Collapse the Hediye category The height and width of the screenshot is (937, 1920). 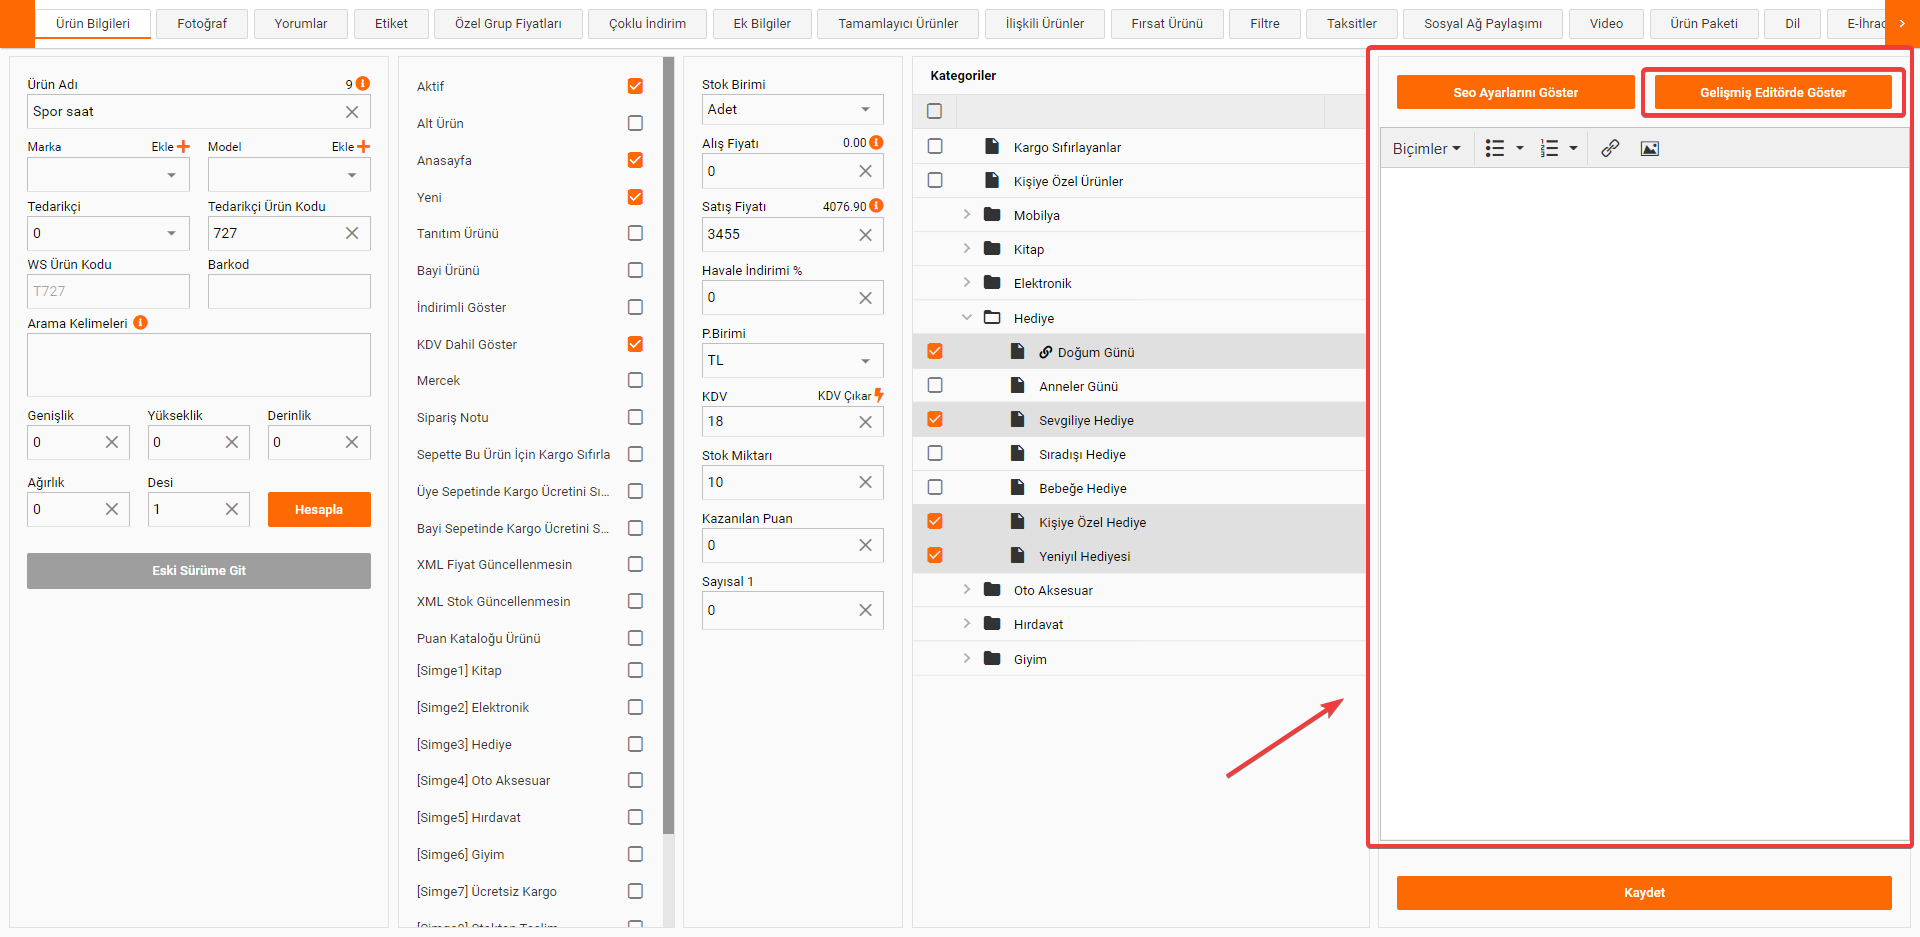tap(967, 317)
